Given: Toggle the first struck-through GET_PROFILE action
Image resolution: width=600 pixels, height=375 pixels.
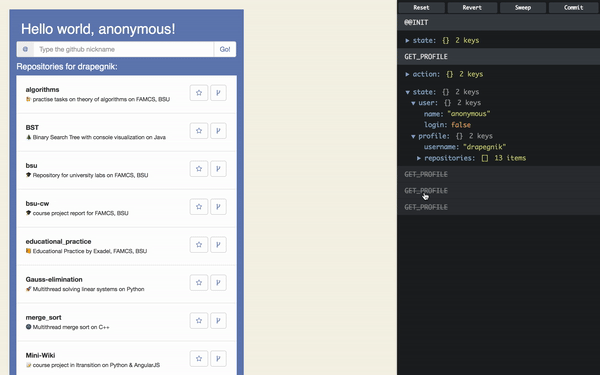Looking at the screenshot, I should (499, 174).
